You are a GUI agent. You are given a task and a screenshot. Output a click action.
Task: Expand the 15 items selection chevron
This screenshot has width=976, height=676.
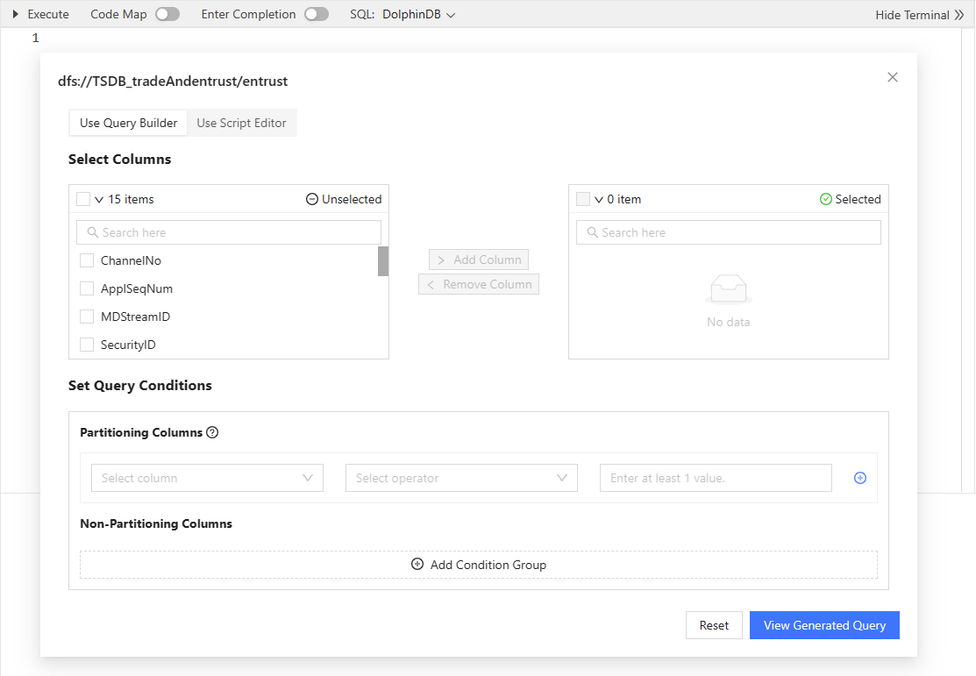[x=99, y=200]
